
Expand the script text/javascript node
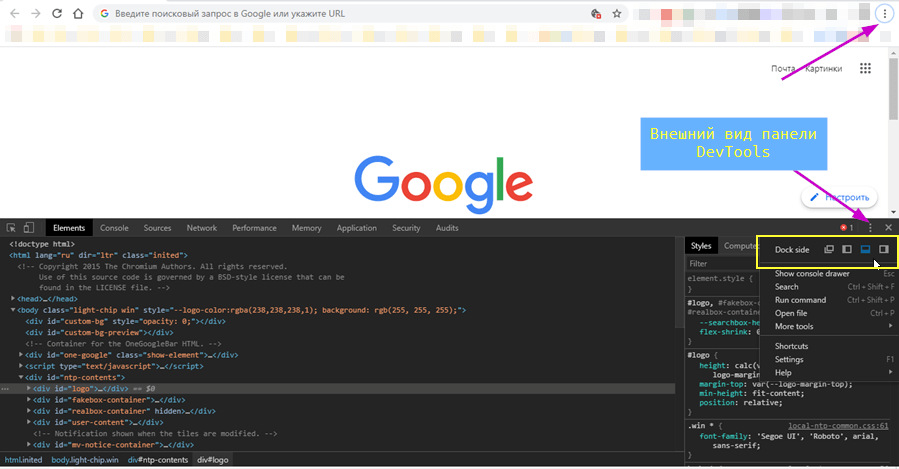point(21,366)
